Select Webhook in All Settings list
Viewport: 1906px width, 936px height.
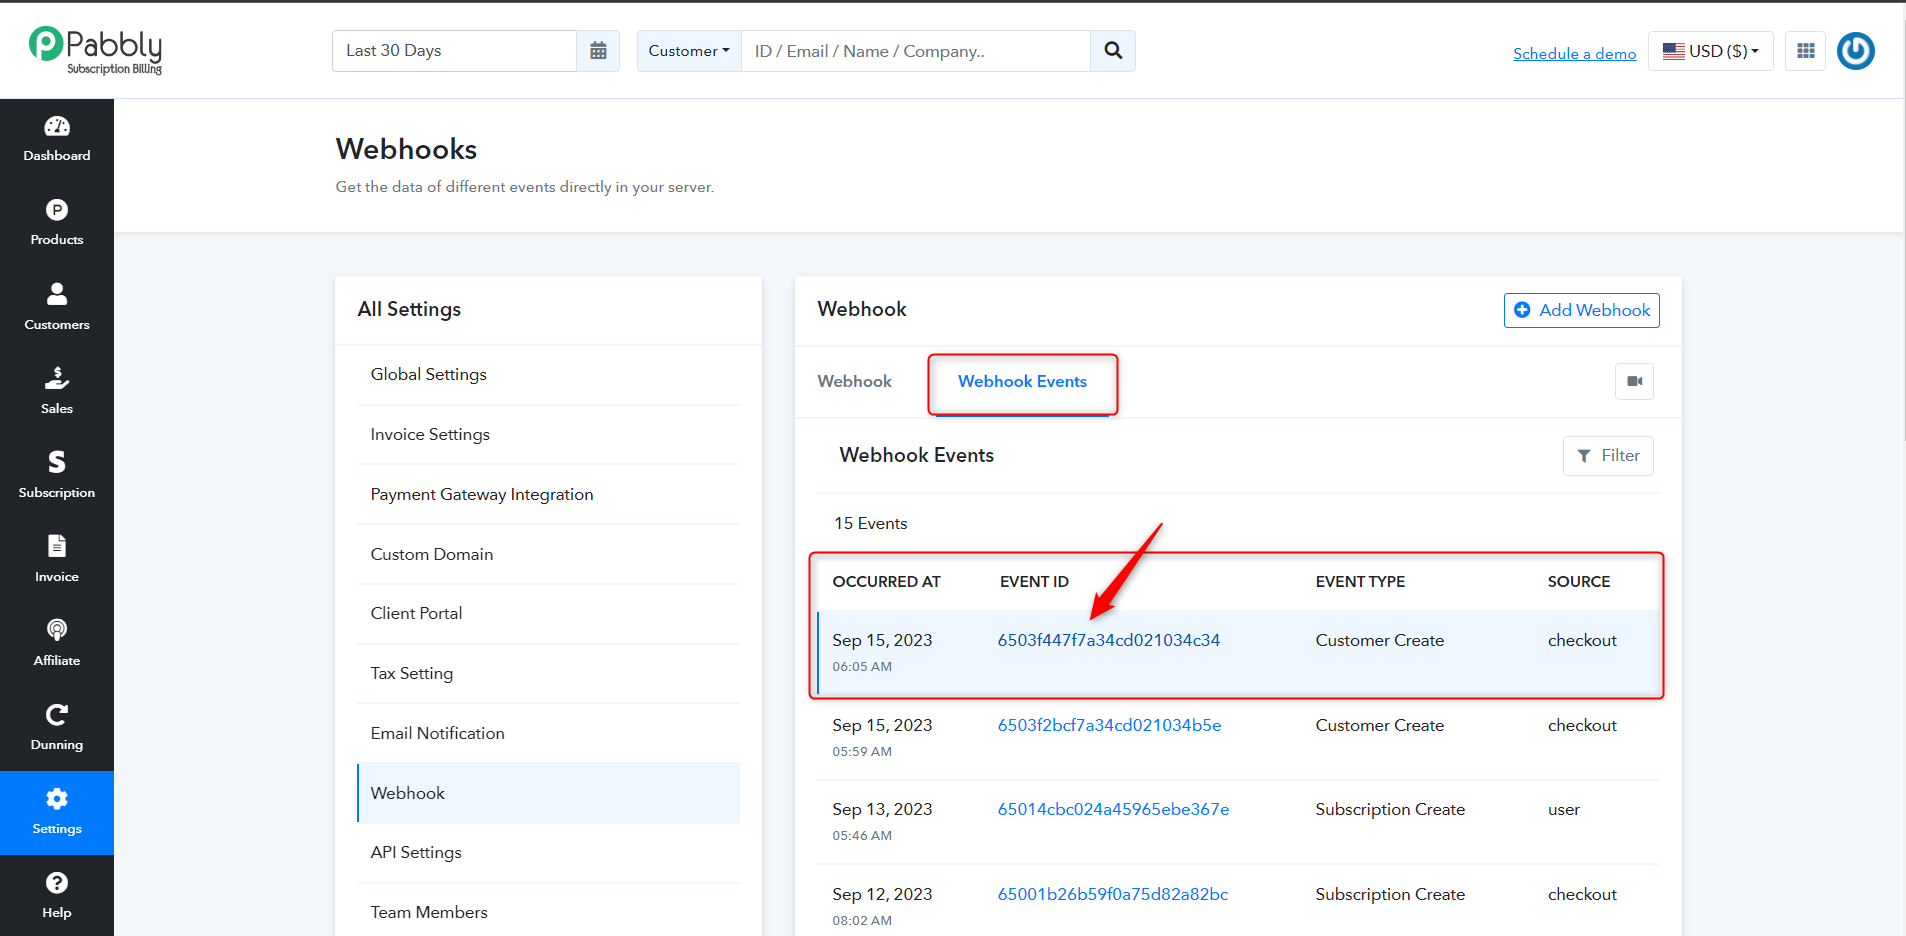[x=548, y=793]
